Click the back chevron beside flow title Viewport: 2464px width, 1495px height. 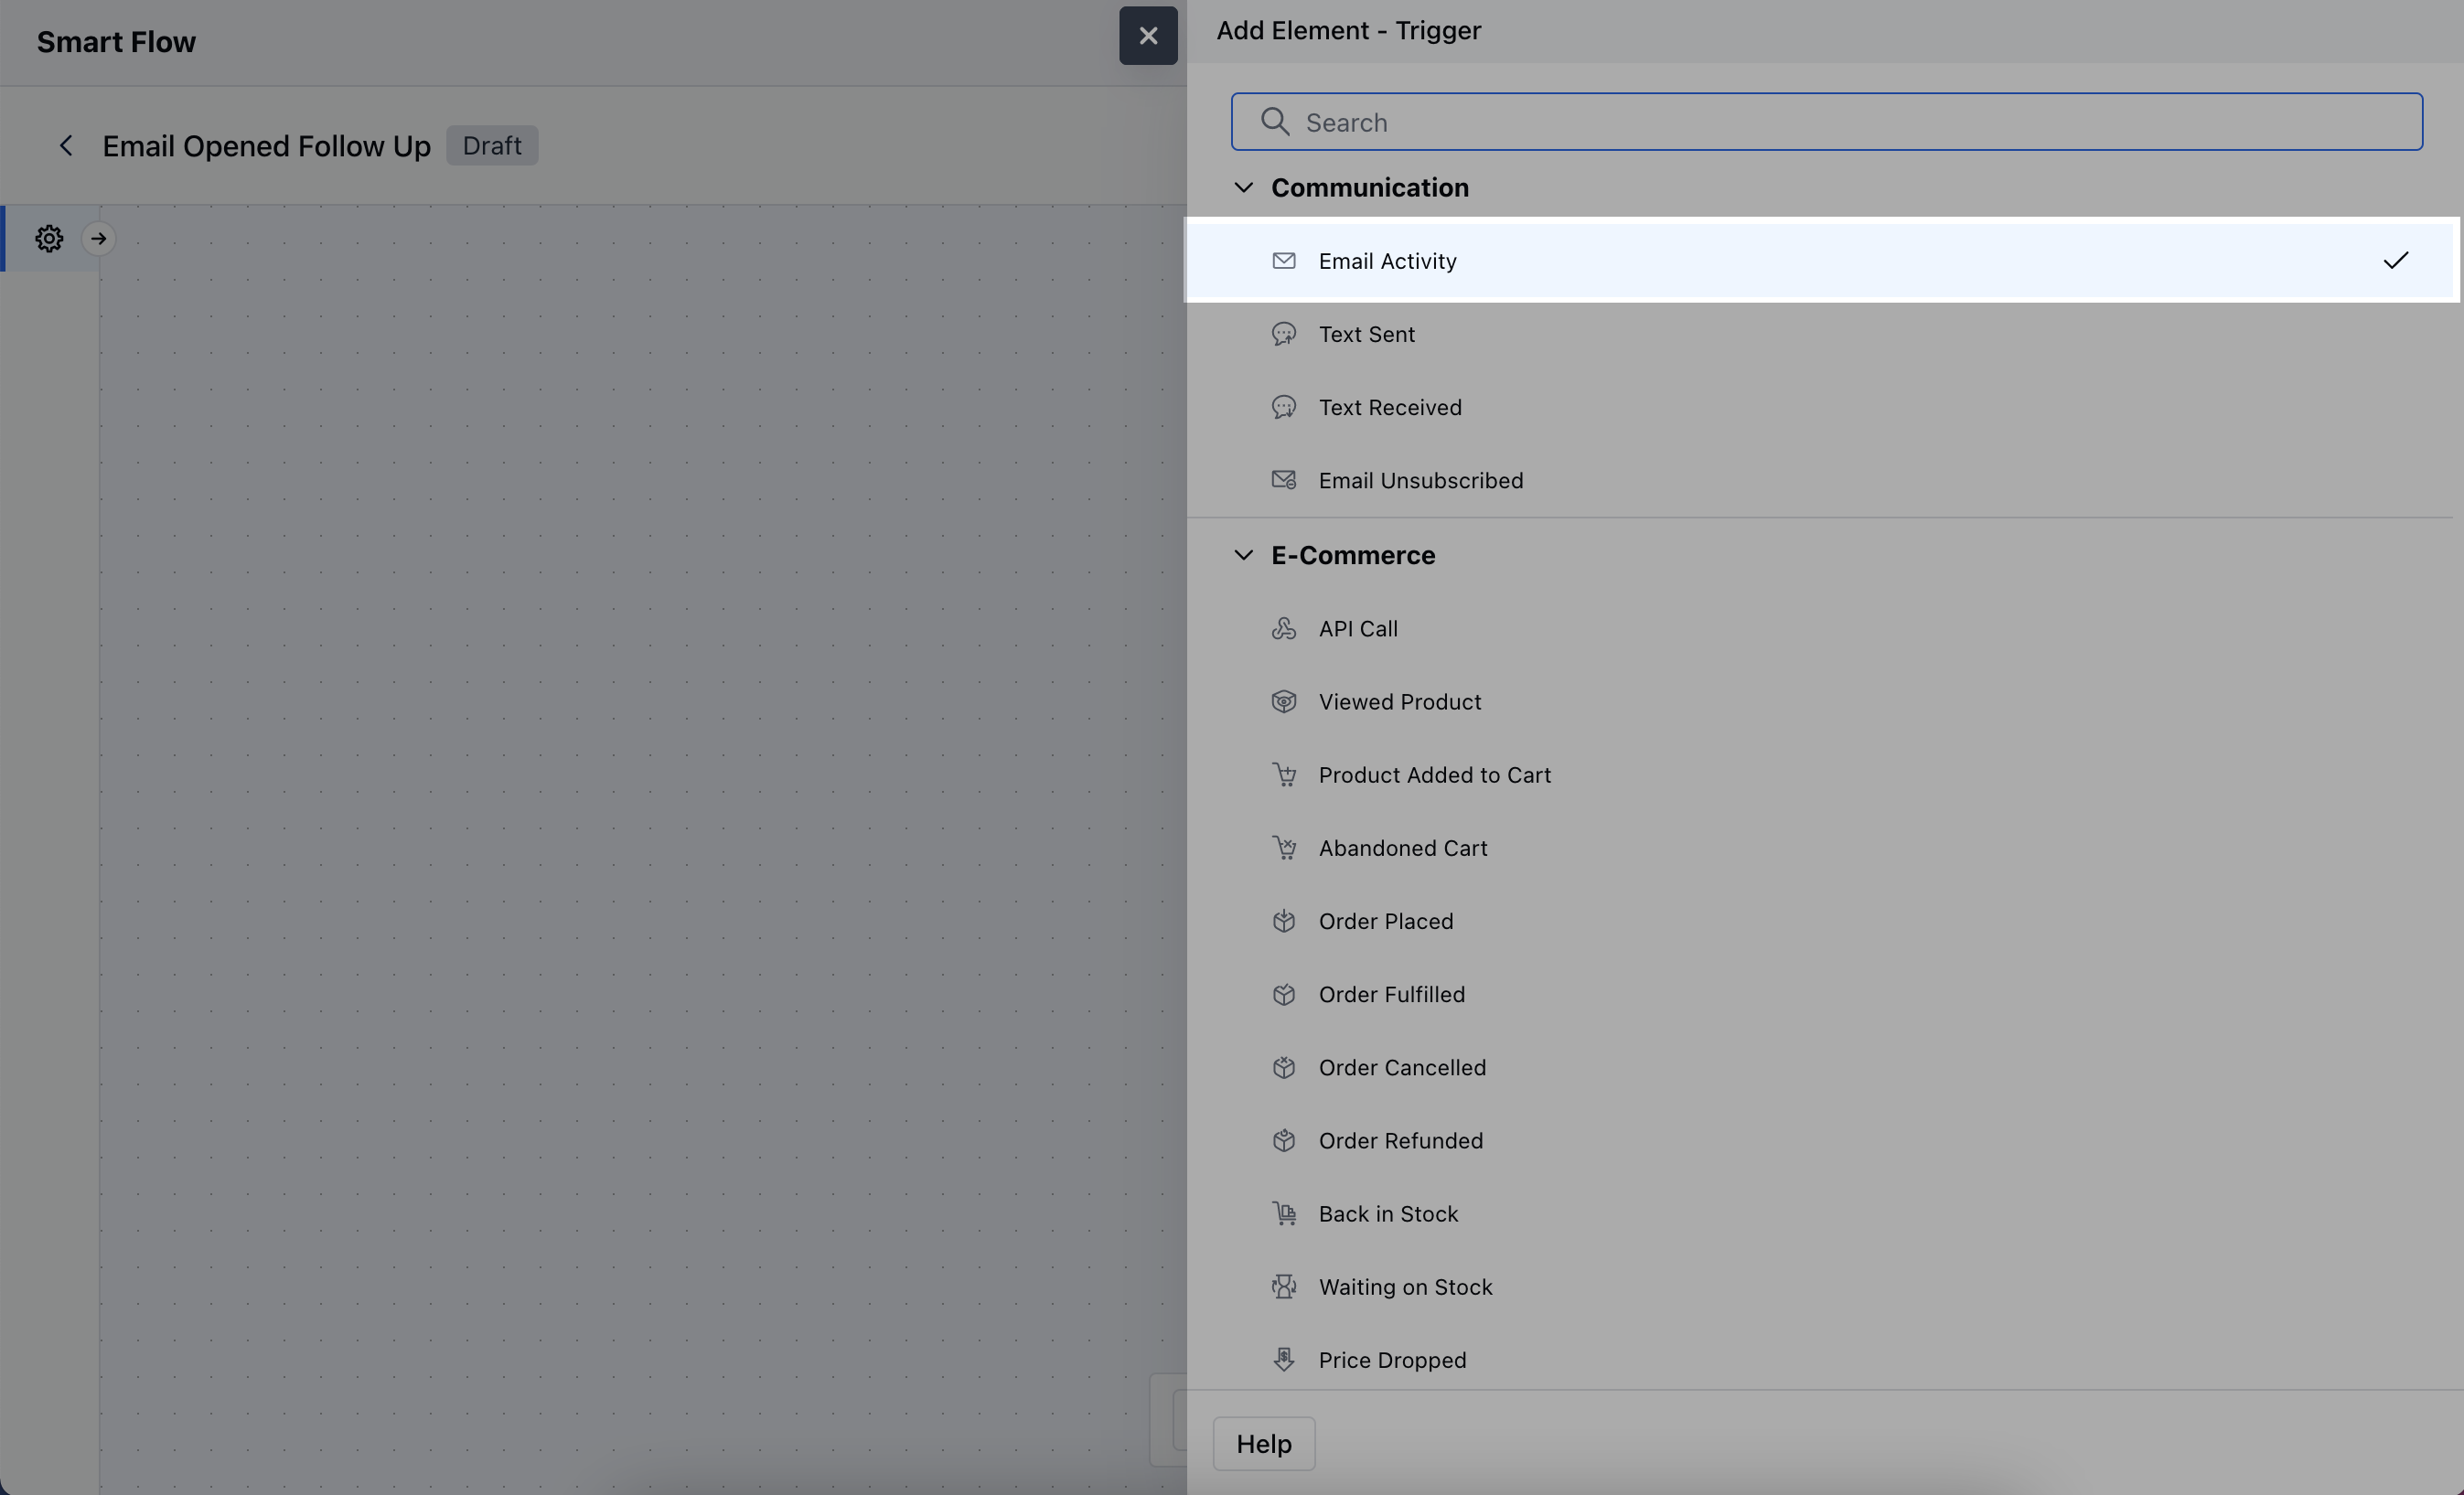[66, 146]
